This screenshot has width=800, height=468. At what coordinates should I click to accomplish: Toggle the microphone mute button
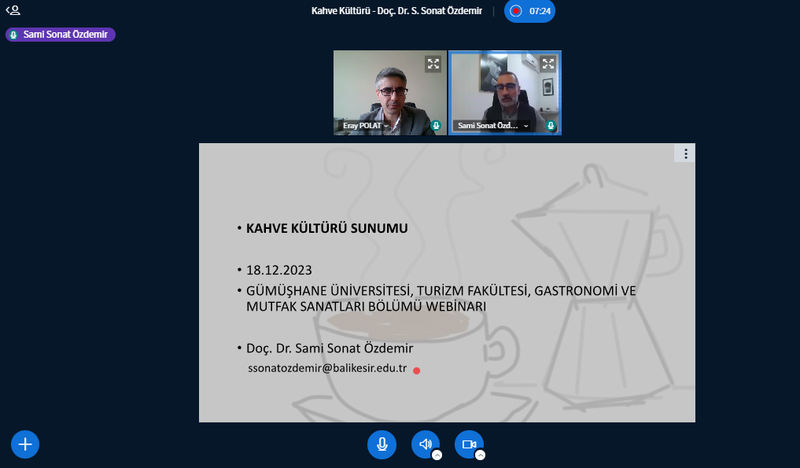382,444
